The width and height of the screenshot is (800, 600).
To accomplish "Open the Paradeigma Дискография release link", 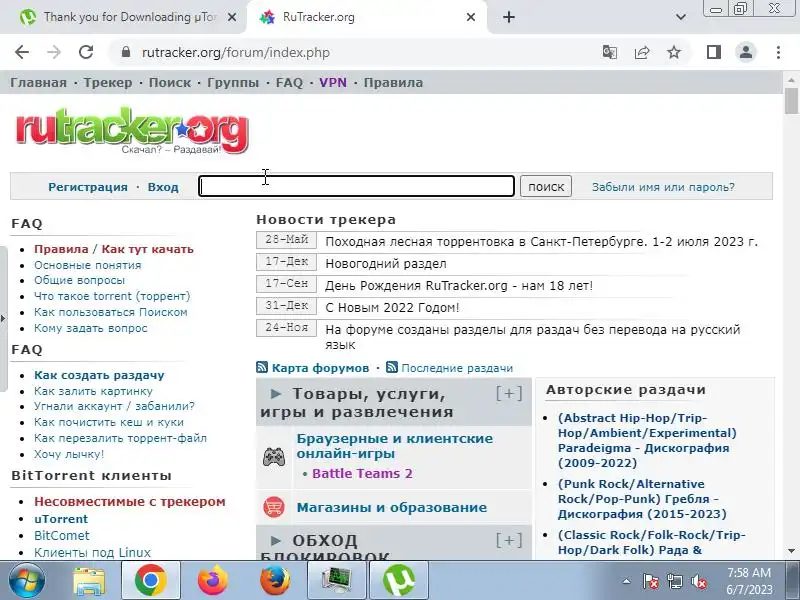I will 647,440.
